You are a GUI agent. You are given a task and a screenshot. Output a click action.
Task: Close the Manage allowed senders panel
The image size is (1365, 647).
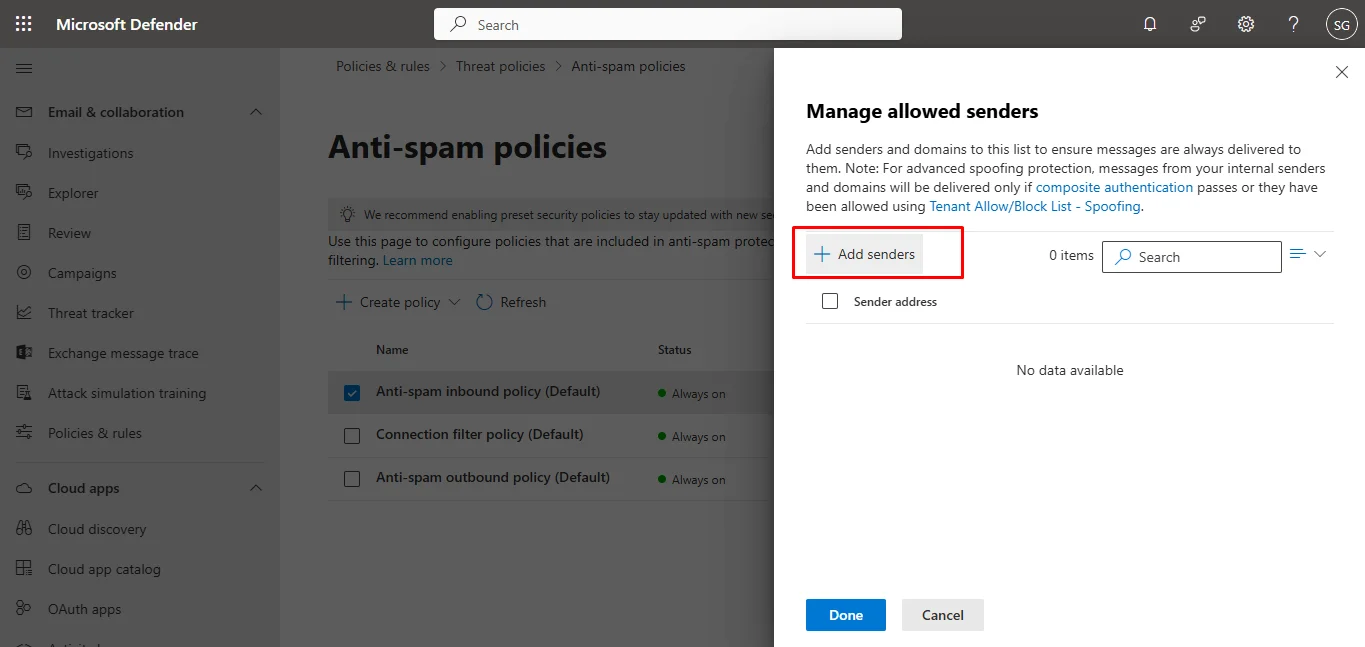click(1342, 72)
